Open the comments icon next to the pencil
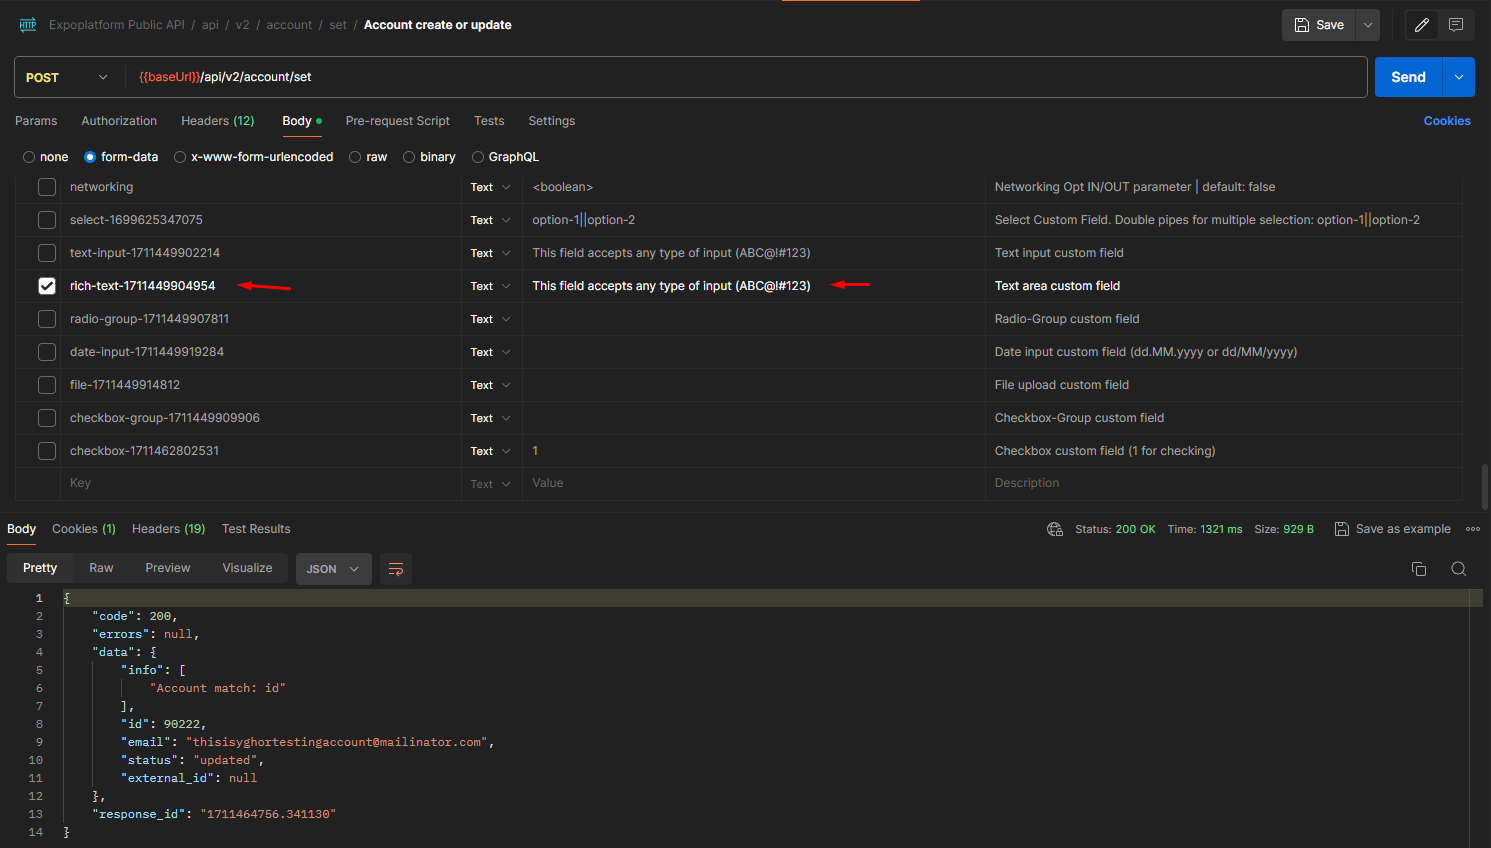 click(1456, 24)
